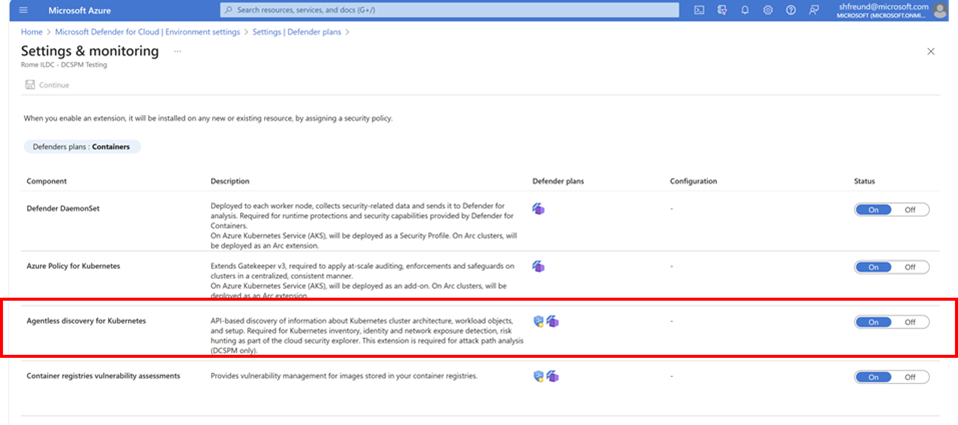This screenshot has height=425, width=958.
Task: Select the Defender DaemonSet component name
Action: click(62, 208)
